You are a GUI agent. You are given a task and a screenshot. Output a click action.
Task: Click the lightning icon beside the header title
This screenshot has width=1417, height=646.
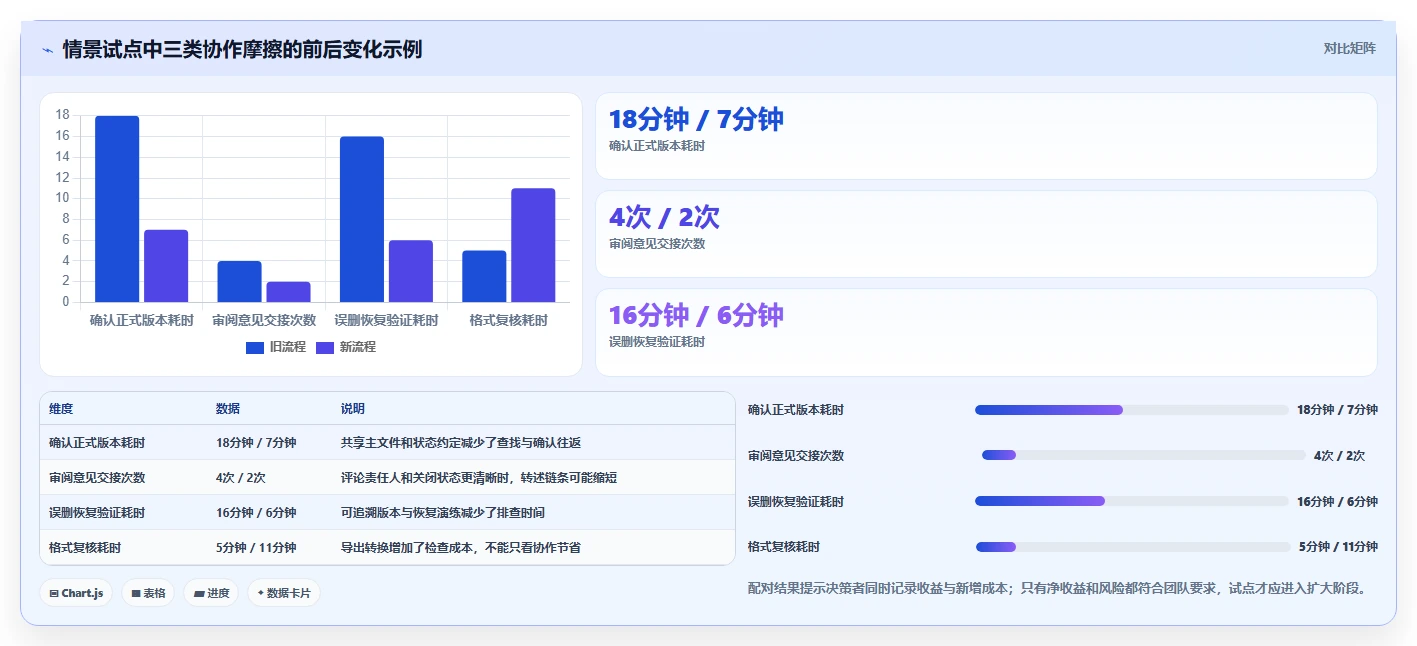point(47,49)
